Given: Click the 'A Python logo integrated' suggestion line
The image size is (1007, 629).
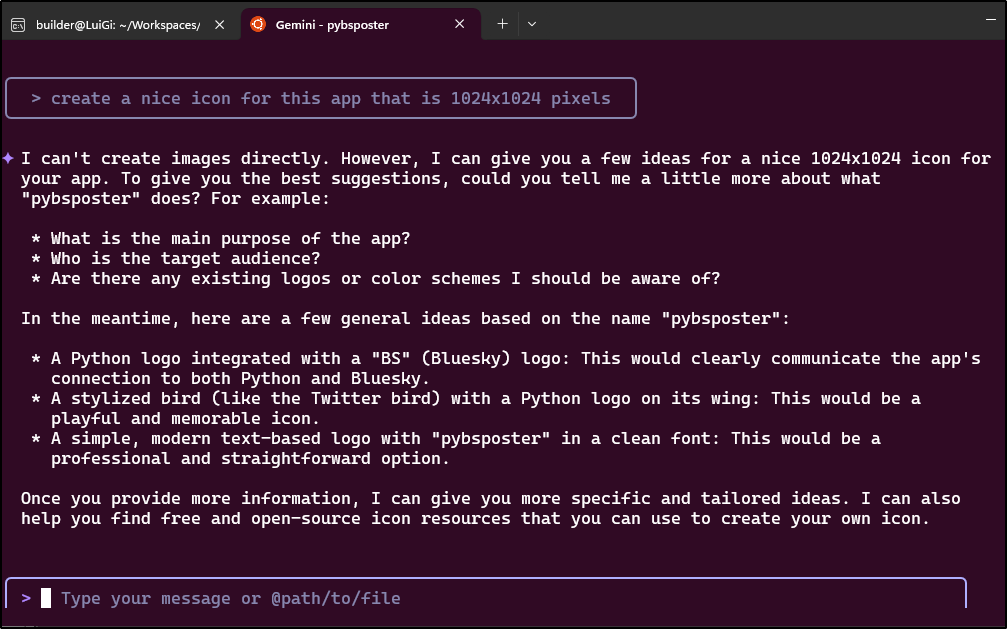Looking at the screenshot, I should coord(516,359).
